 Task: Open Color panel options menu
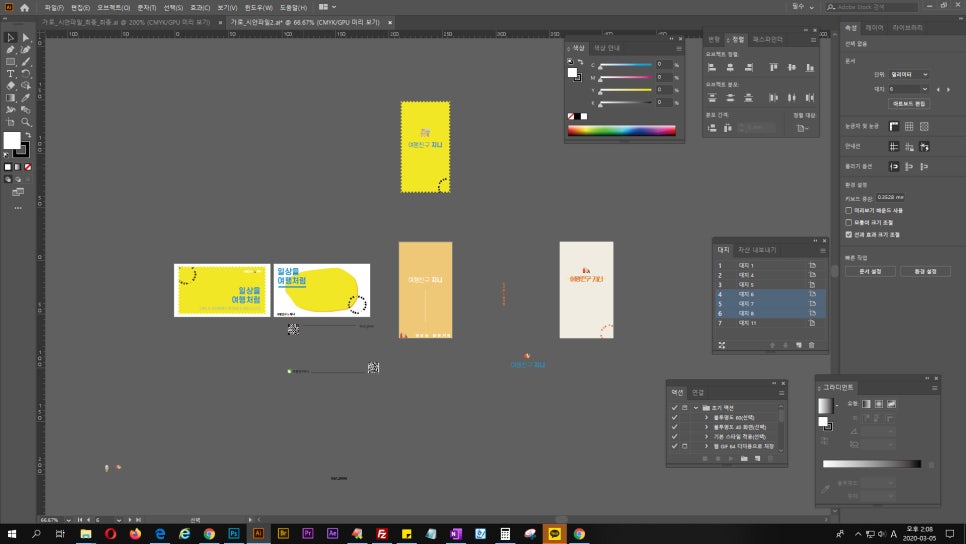[678, 49]
